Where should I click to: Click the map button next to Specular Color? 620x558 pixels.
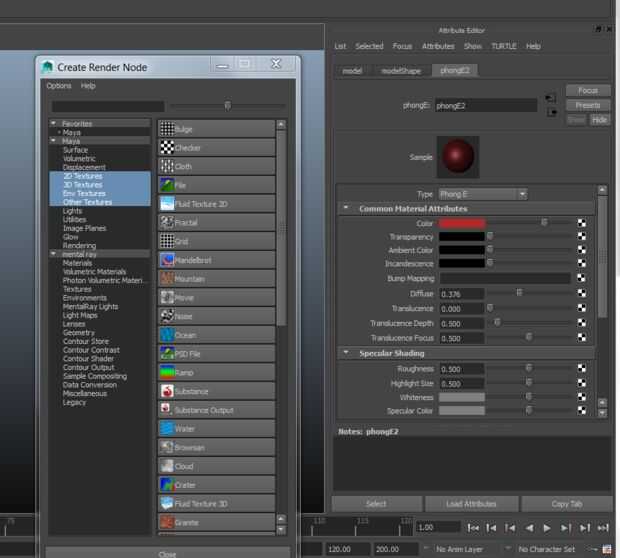[x=582, y=411]
